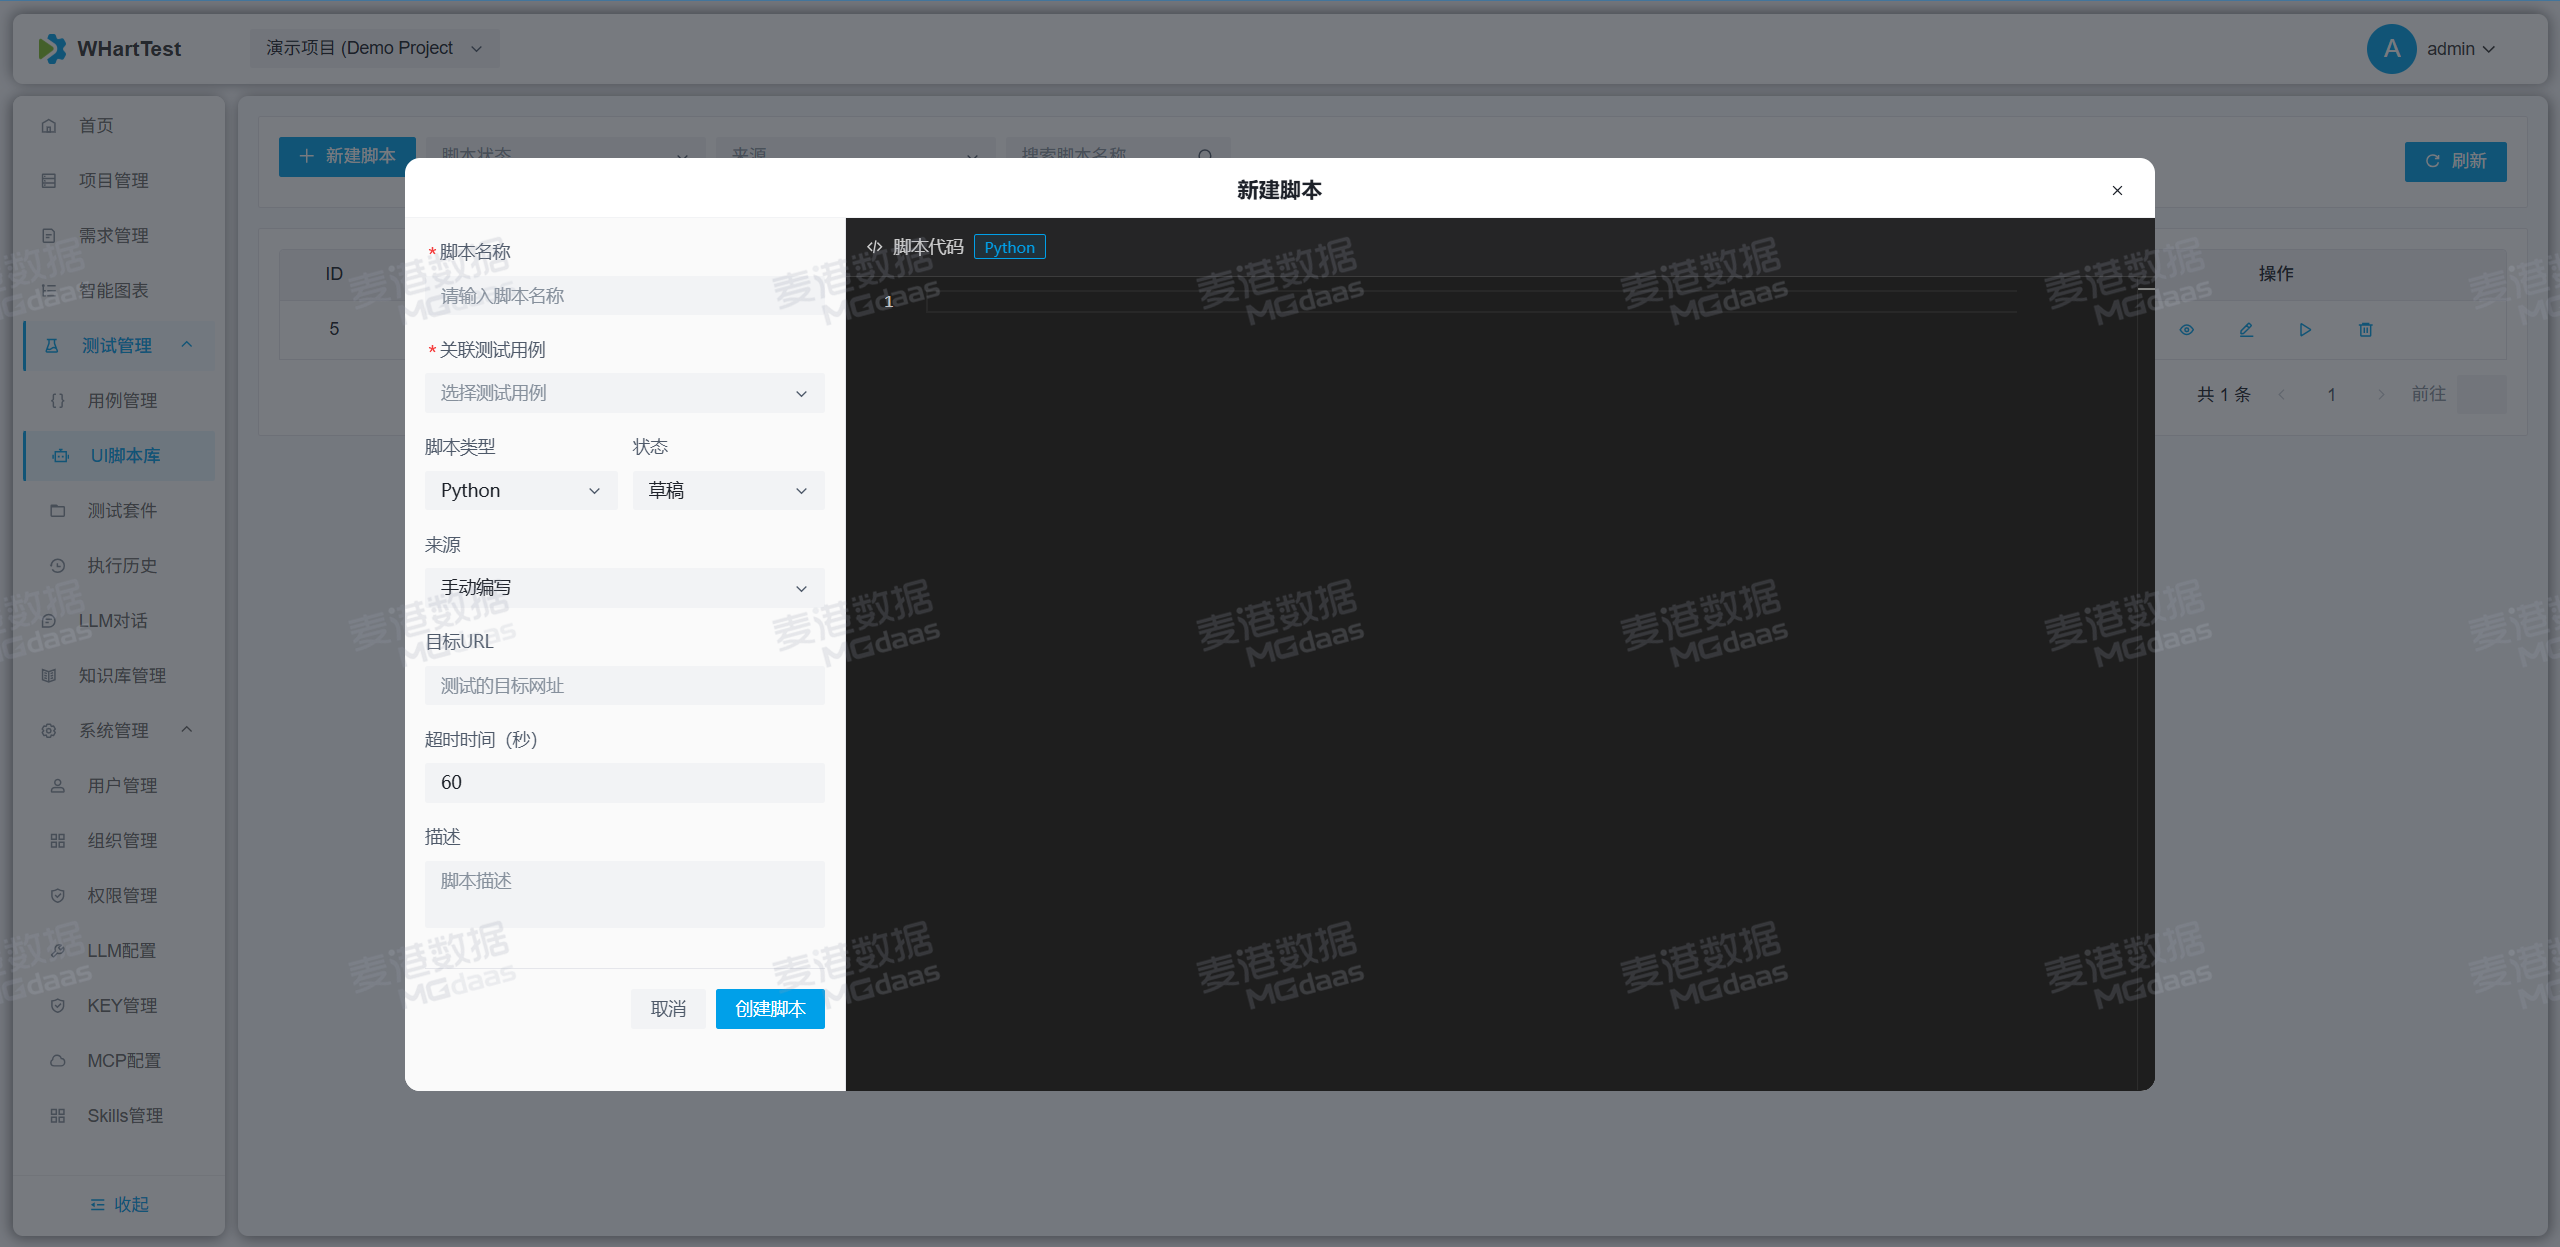2560x1247 pixels.
Task: Close the 新建脚本 dialog with X
Action: [x=2117, y=190]
